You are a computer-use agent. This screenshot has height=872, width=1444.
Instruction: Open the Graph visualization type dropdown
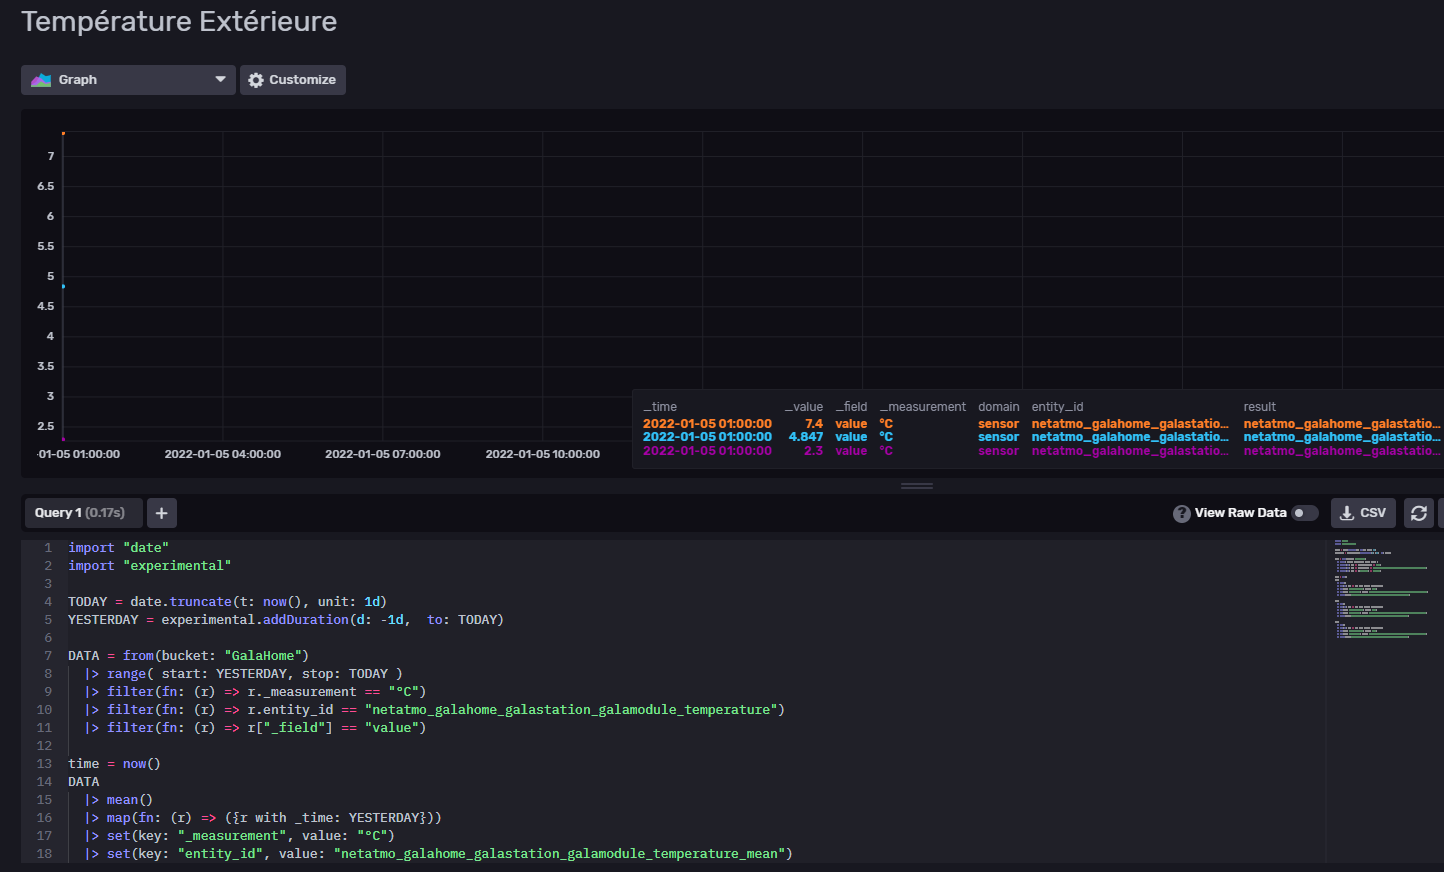(128, 80)
